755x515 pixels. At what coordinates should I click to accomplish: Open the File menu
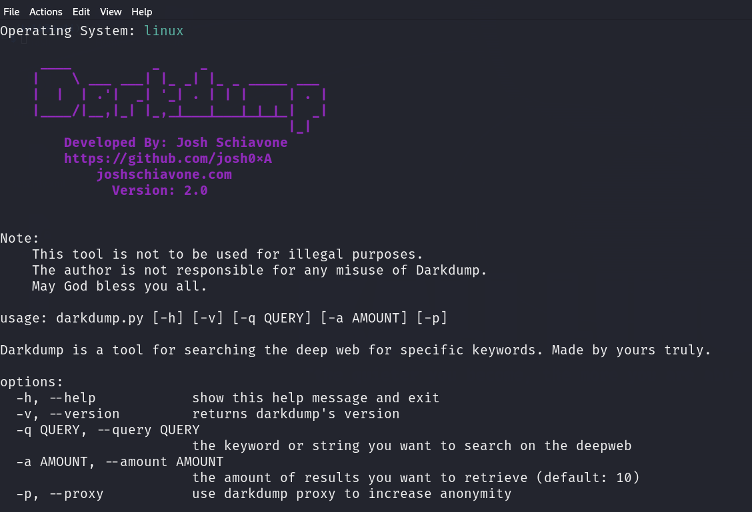pyautogui.click(x=11, y=12)
